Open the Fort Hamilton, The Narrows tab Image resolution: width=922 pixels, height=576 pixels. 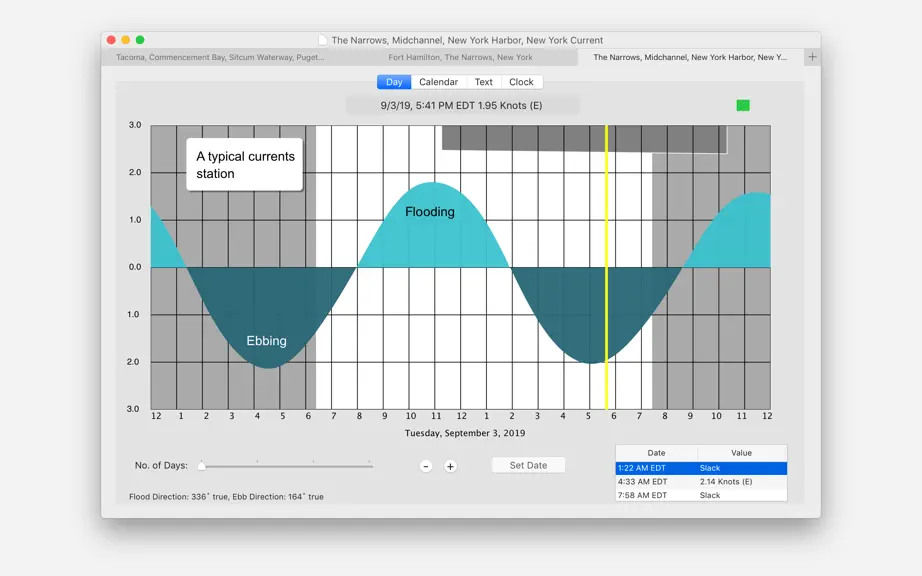(x=460, y=57)
